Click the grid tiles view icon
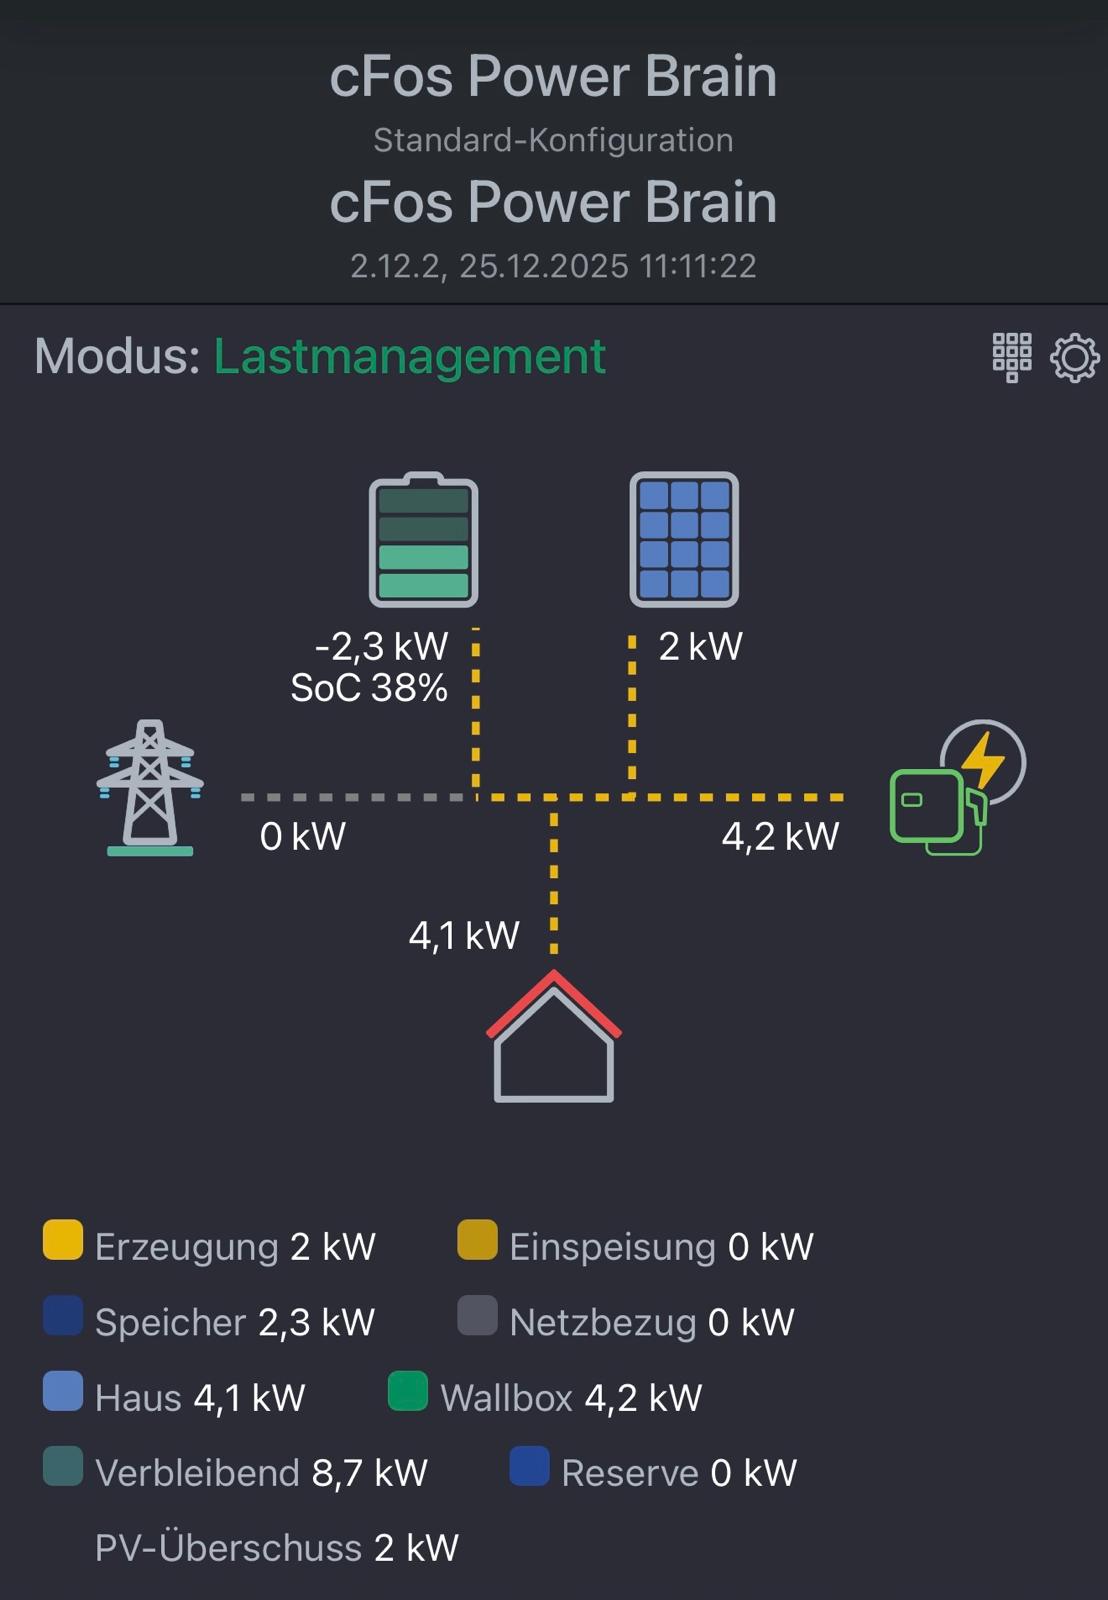 [x=1011, y=357]
